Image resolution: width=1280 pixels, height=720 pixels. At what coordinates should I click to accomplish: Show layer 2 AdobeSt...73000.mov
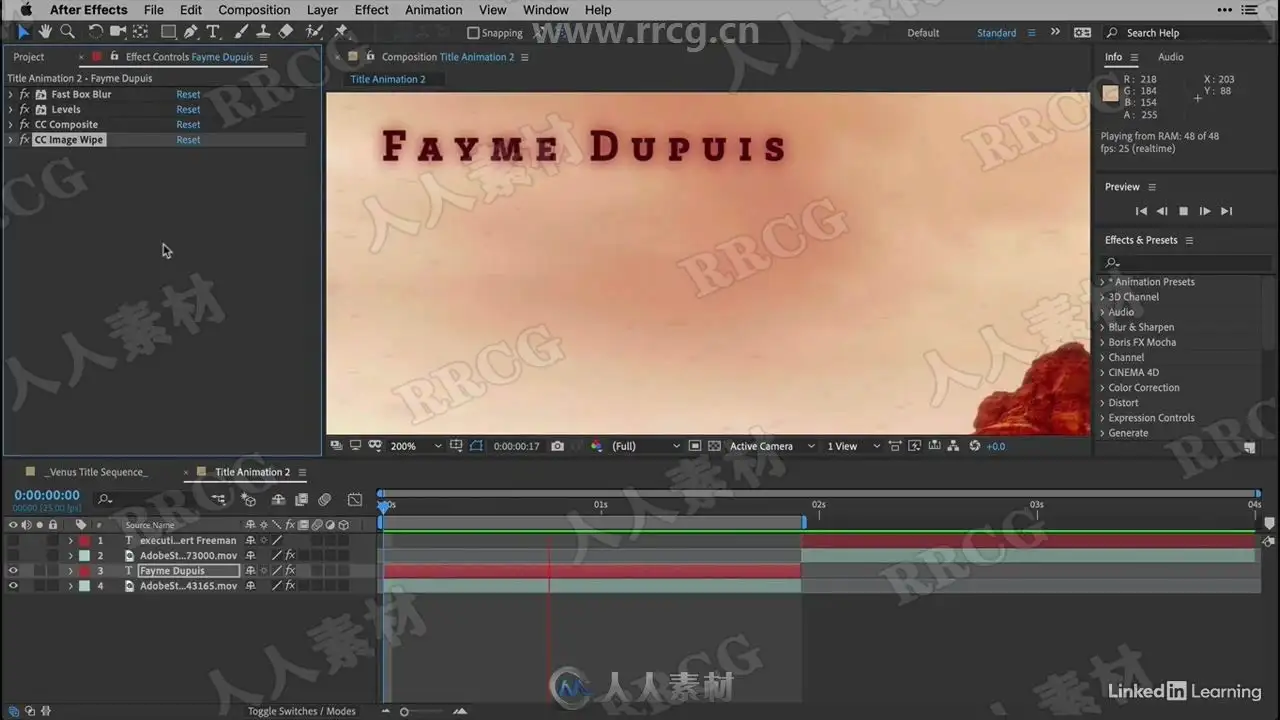(13, 556)
